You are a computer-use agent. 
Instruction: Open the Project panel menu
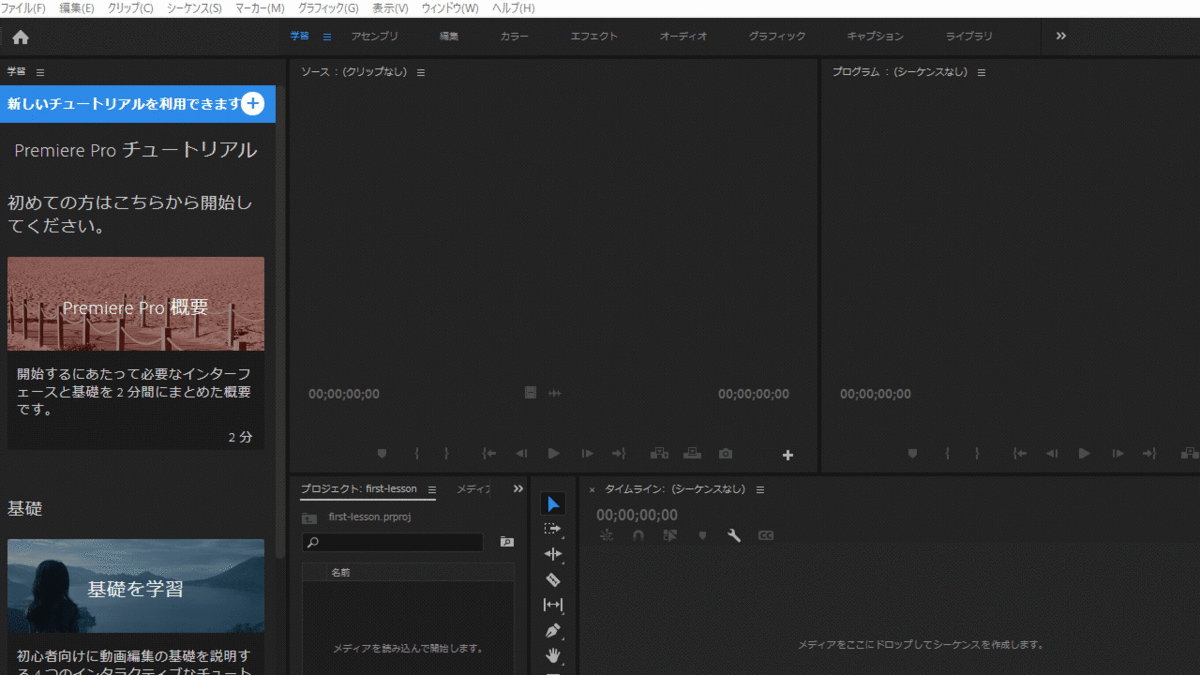click(x=432, y=489)
